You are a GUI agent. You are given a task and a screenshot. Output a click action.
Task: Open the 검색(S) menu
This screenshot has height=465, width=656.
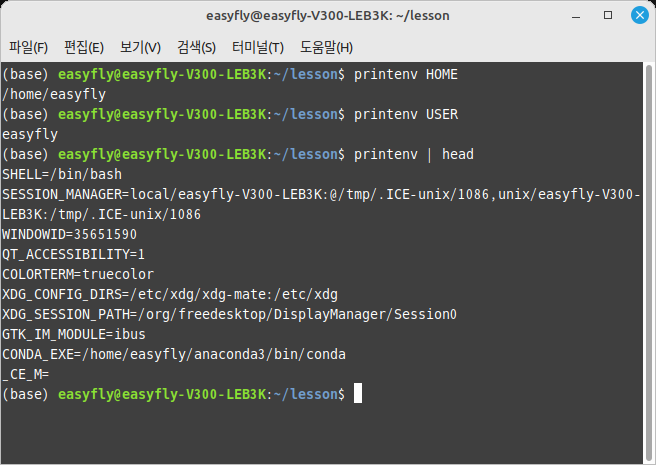coord(196,47)
